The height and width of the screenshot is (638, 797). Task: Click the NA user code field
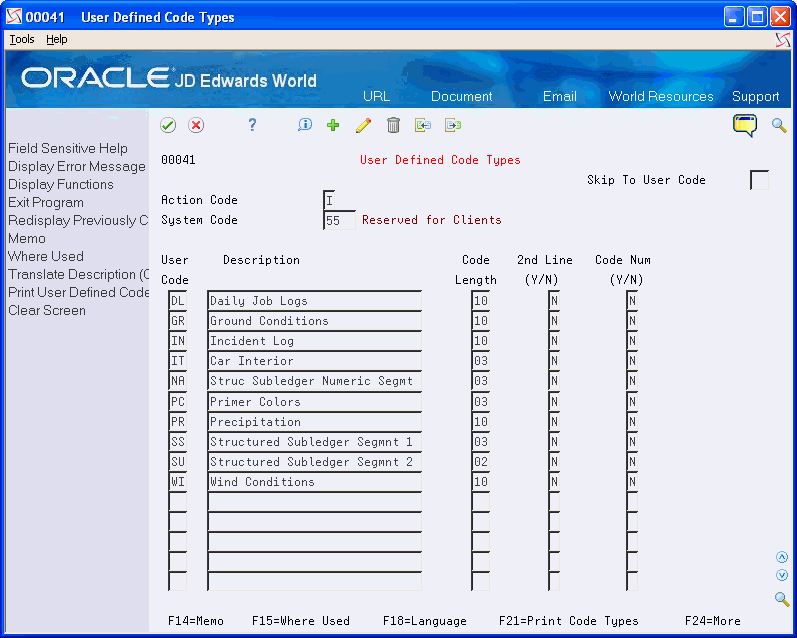tap(177, 381)
